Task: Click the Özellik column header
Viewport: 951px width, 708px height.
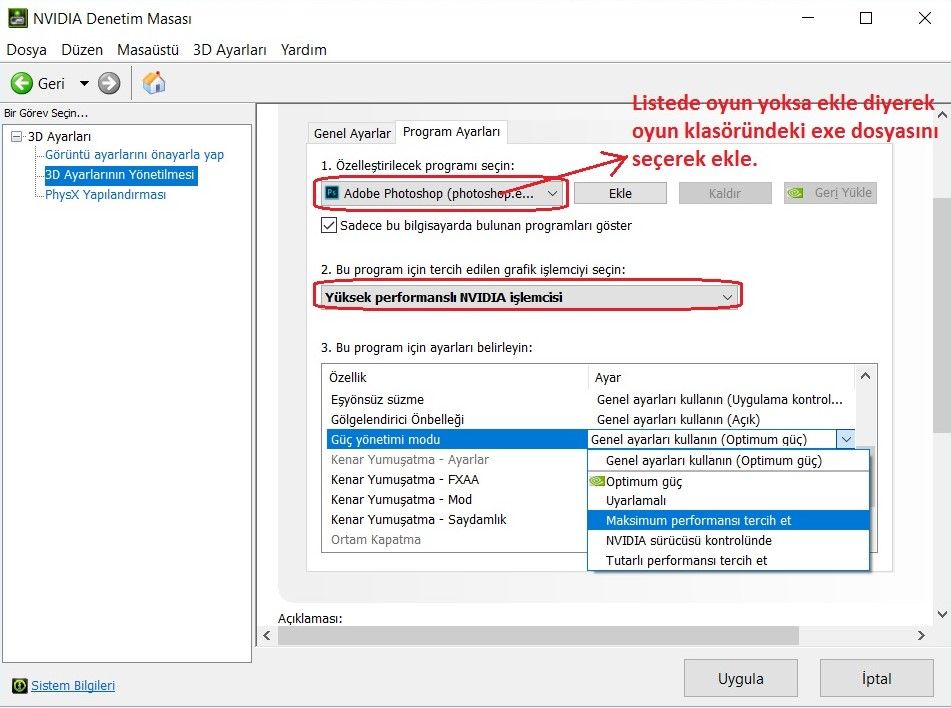Action: (455, 377)
